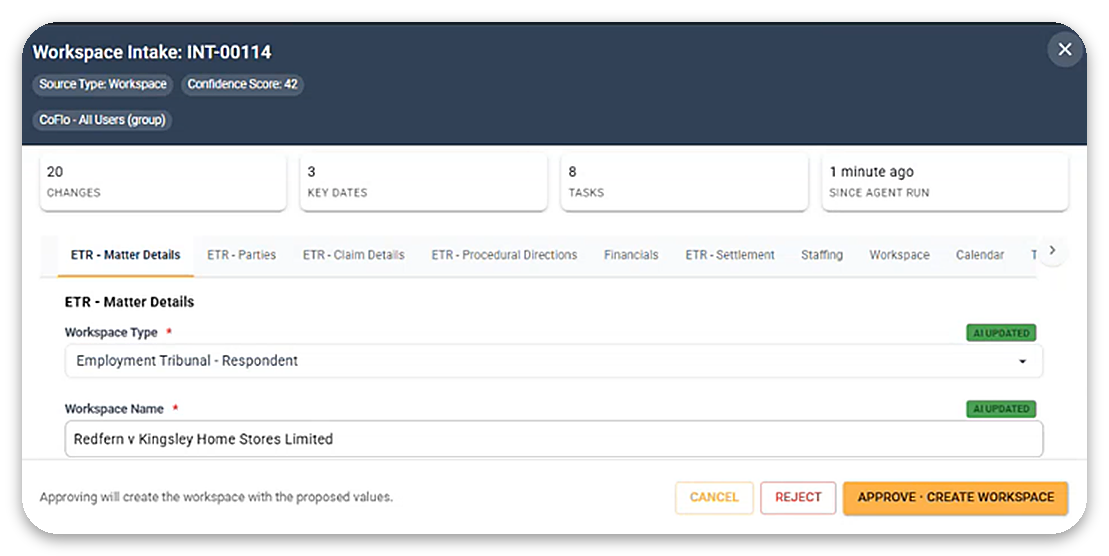This screenshot has width=1109, height=556.
Task: Open the Workspace tab
Action: tap(899, 255)
